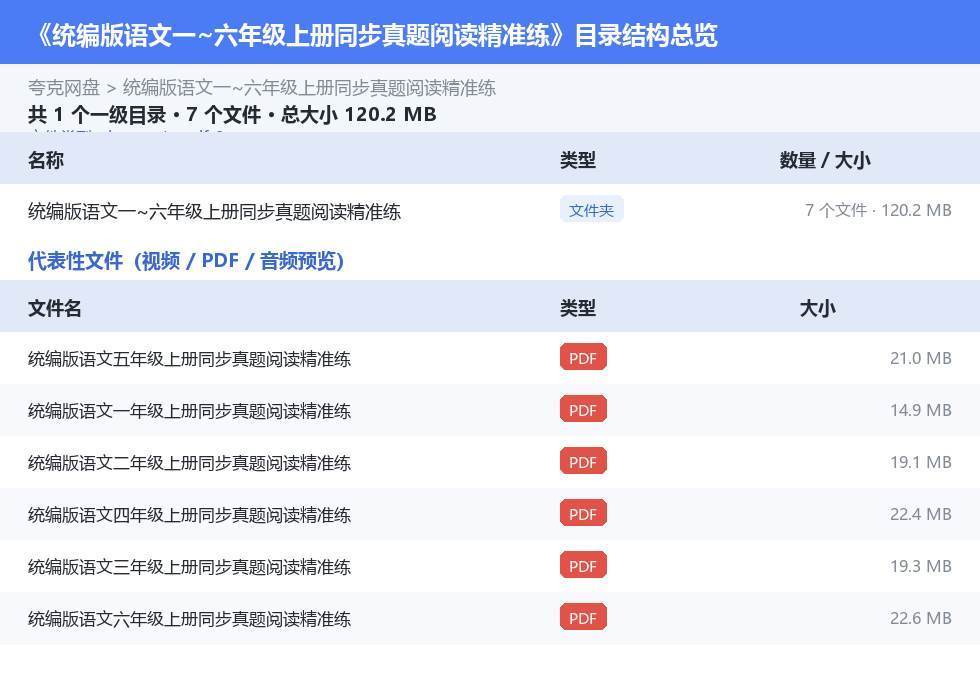Click the 文件名 column header
The image size is (980, 676).
point(54,308)
